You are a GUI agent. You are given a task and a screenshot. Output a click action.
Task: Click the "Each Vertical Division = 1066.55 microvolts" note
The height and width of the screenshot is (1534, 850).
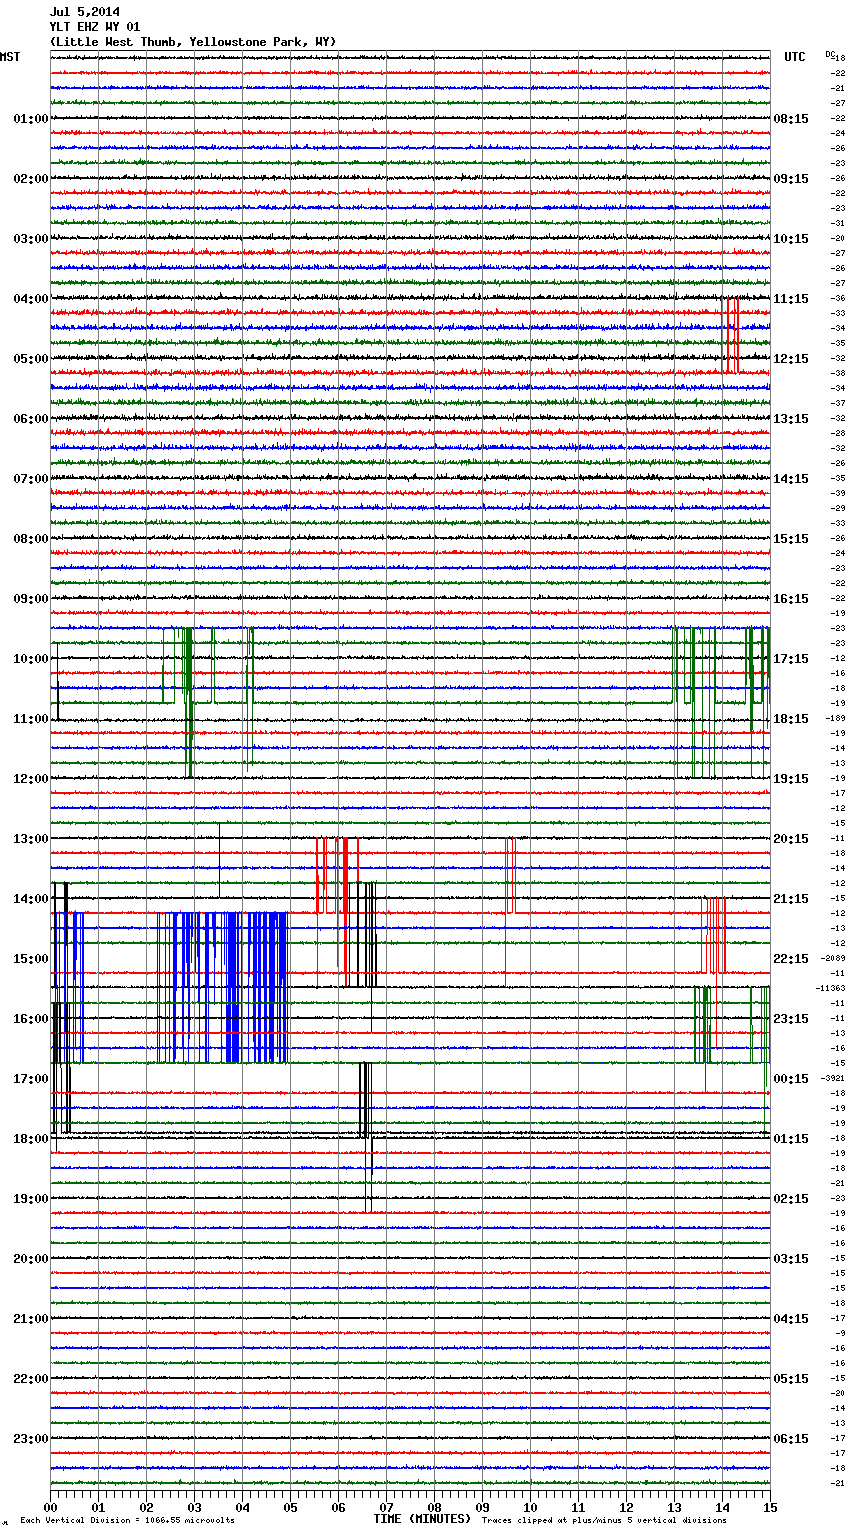tap(127, 1521)
